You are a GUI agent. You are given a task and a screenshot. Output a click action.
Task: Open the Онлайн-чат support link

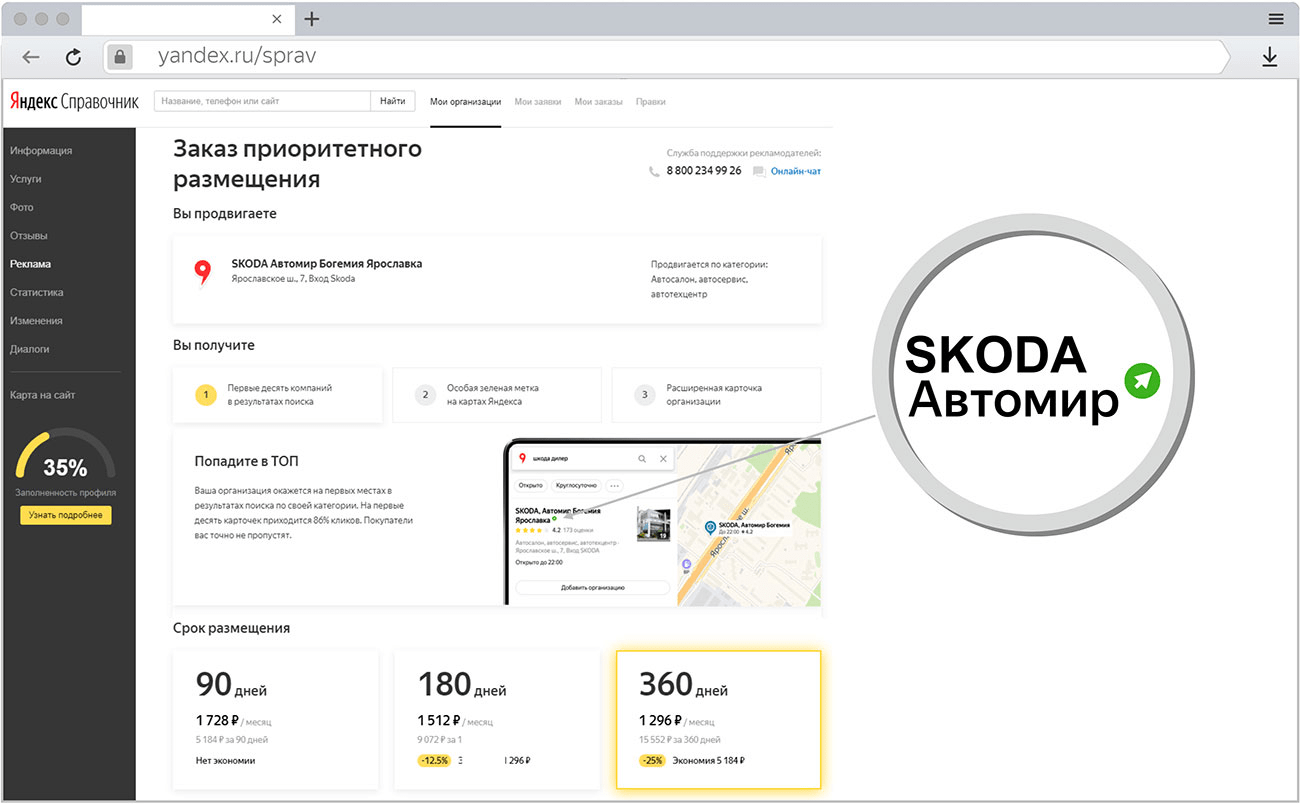click(x=795, y=171)
